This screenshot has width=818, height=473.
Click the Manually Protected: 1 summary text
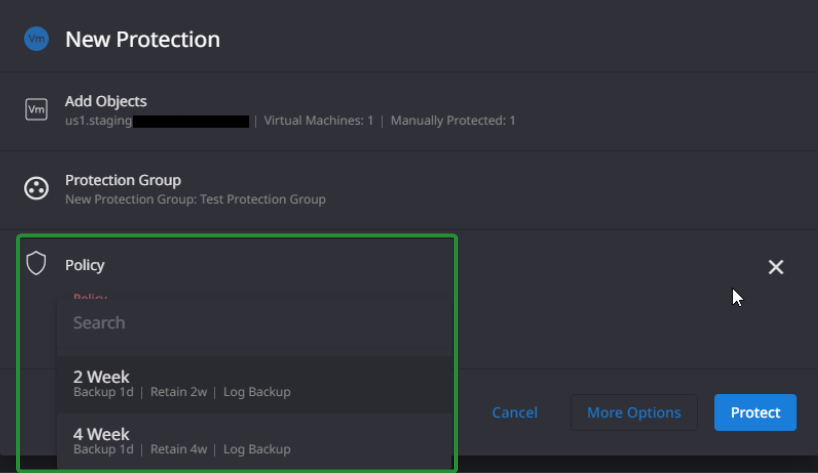[x=453, y=120]
